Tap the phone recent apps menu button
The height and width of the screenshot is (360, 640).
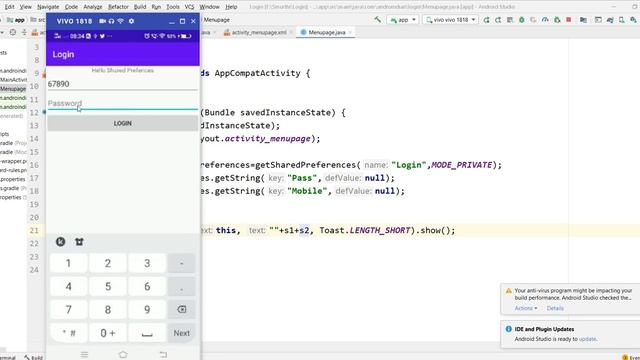(84, 354)
